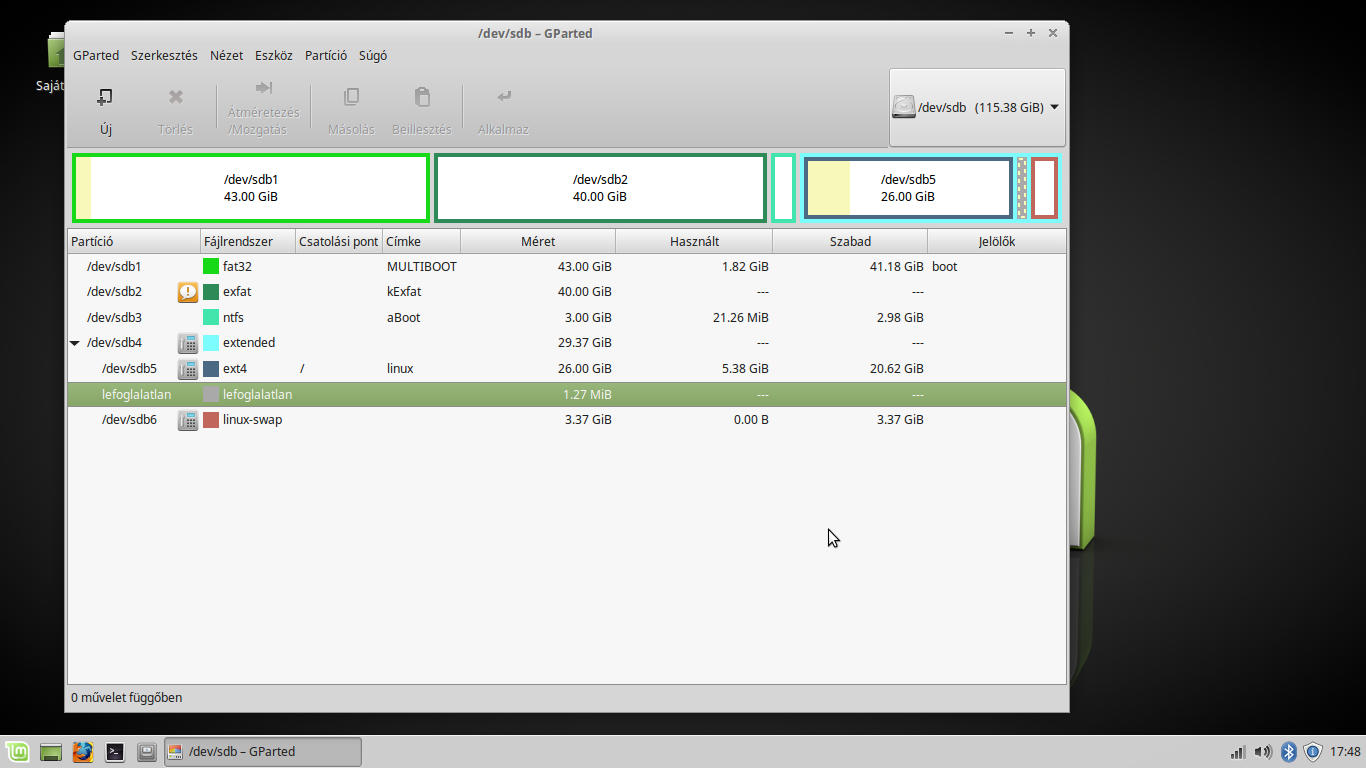Click the teal ntfs color swatch
This screenshot has height=768, width=1366.
point(211,318)
